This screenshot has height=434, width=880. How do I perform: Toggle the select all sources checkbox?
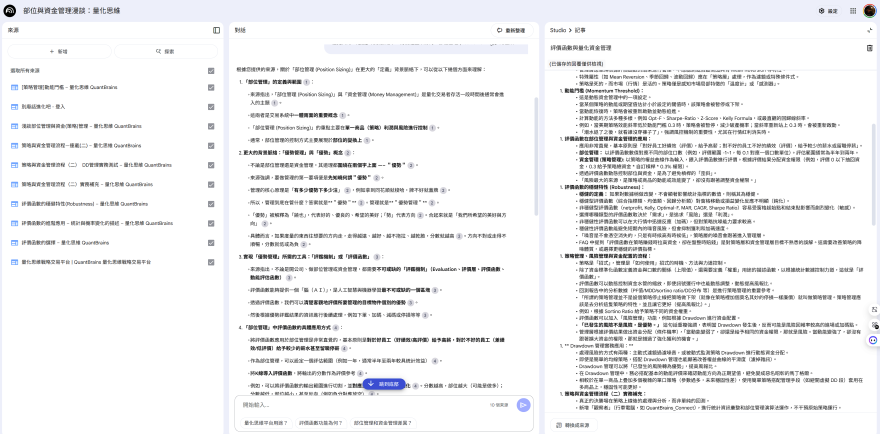pyautogui.click(x=211, y=71)
